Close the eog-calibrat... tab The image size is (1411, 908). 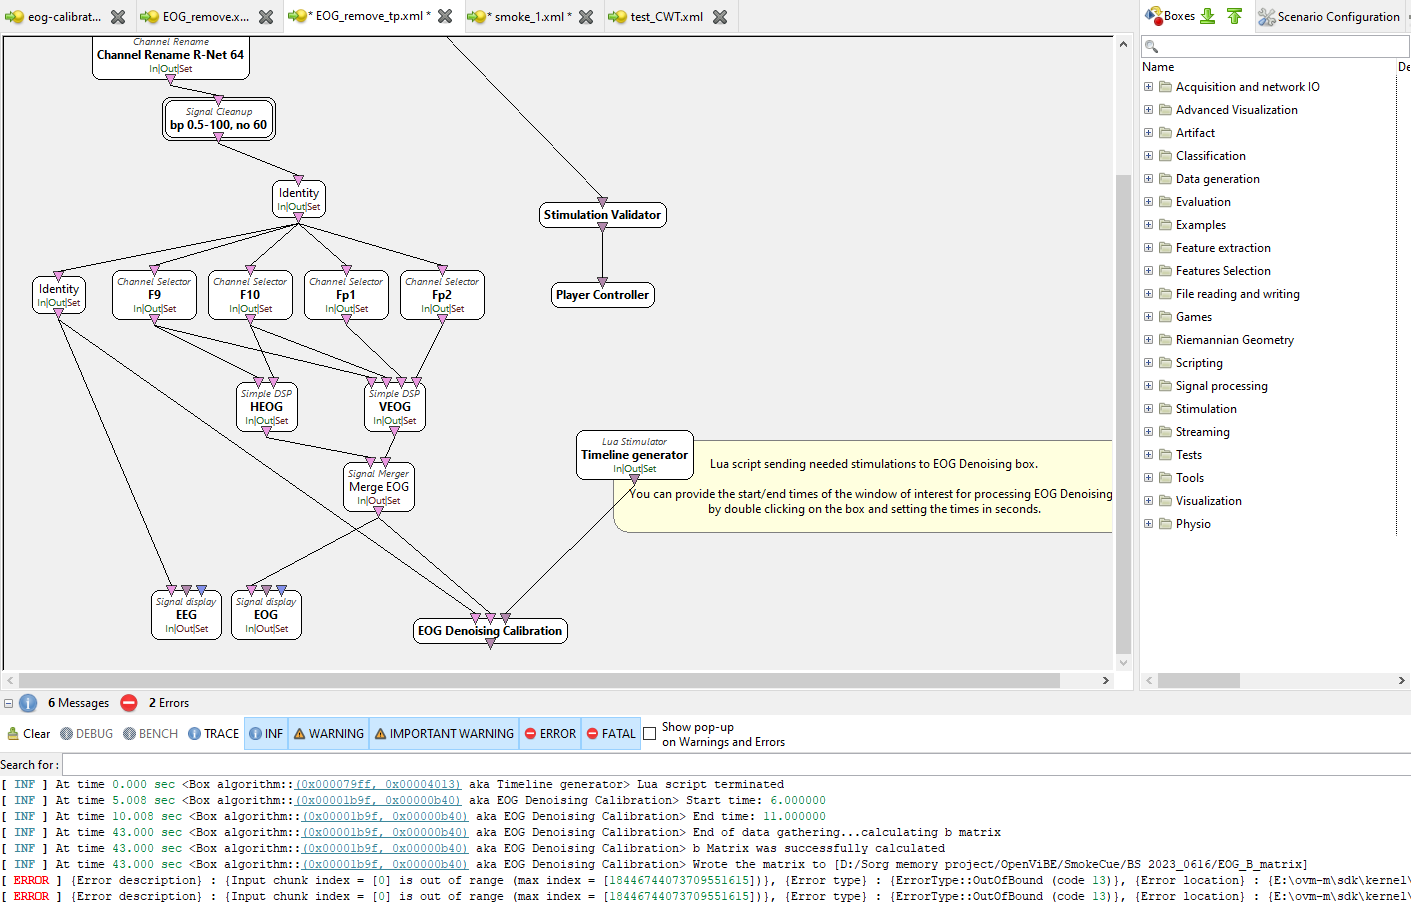118,17
